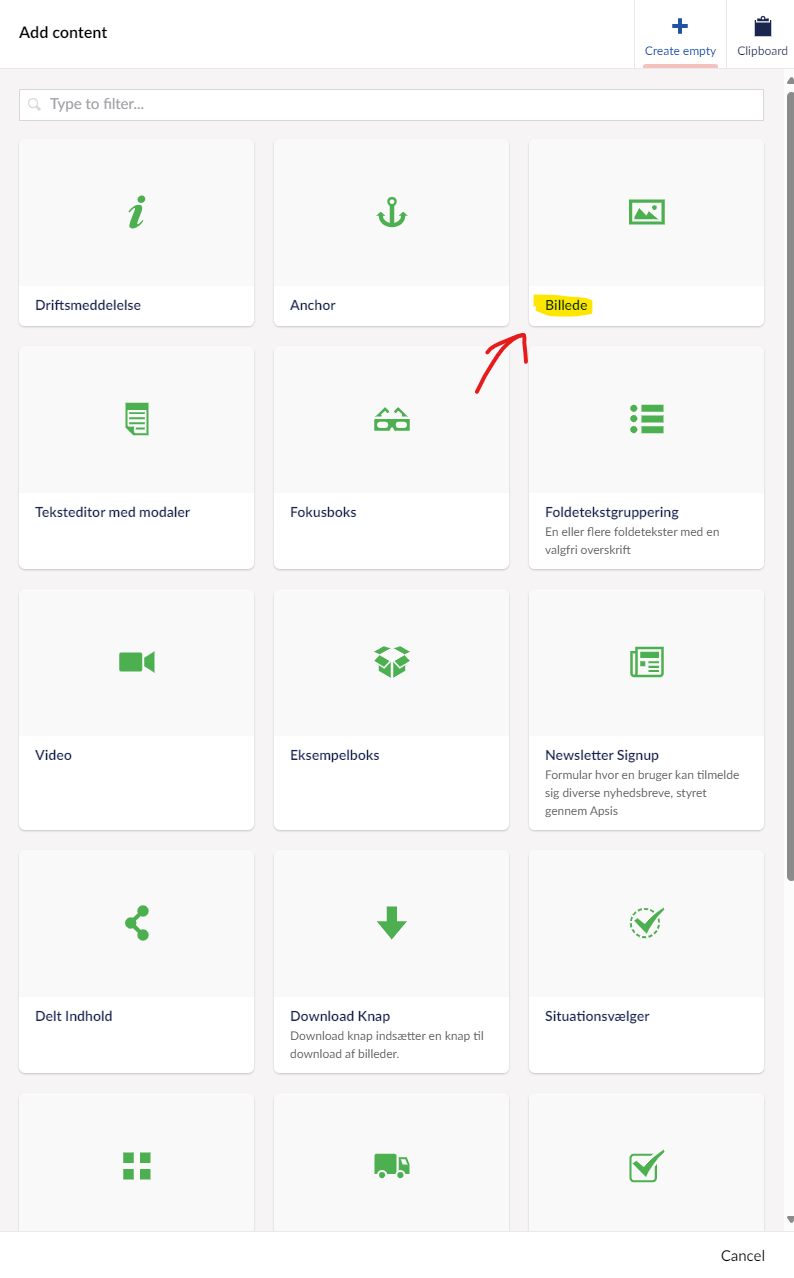Click the four-squares grid icon block

[136, 1165]
